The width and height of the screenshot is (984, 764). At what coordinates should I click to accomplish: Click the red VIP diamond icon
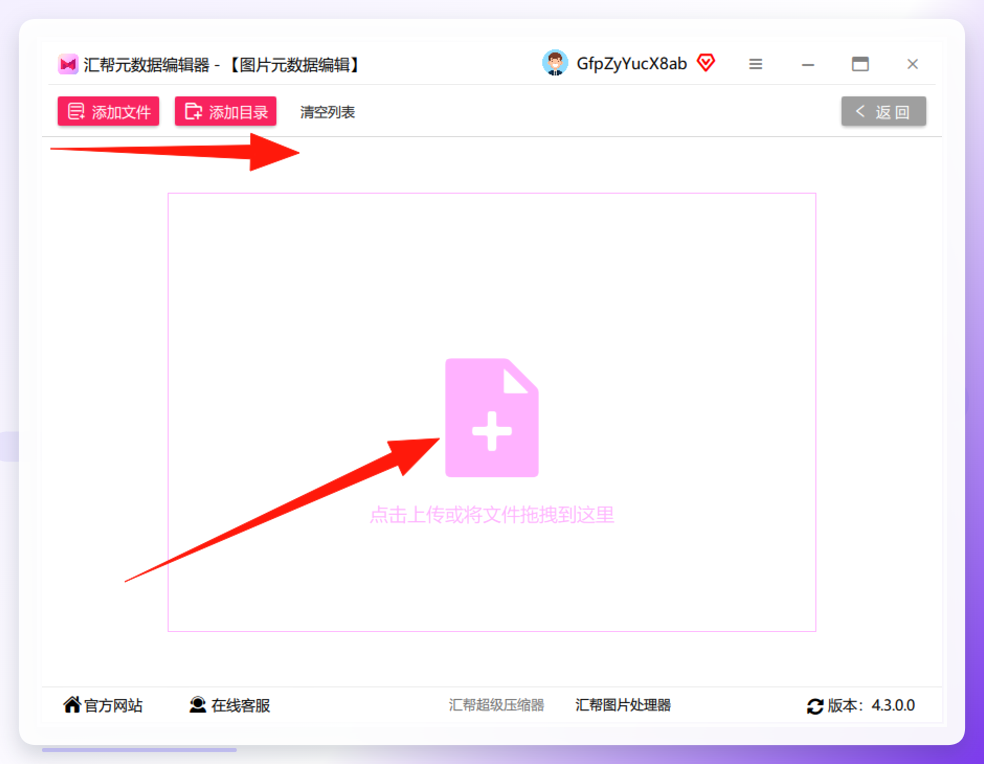(706, 63)
